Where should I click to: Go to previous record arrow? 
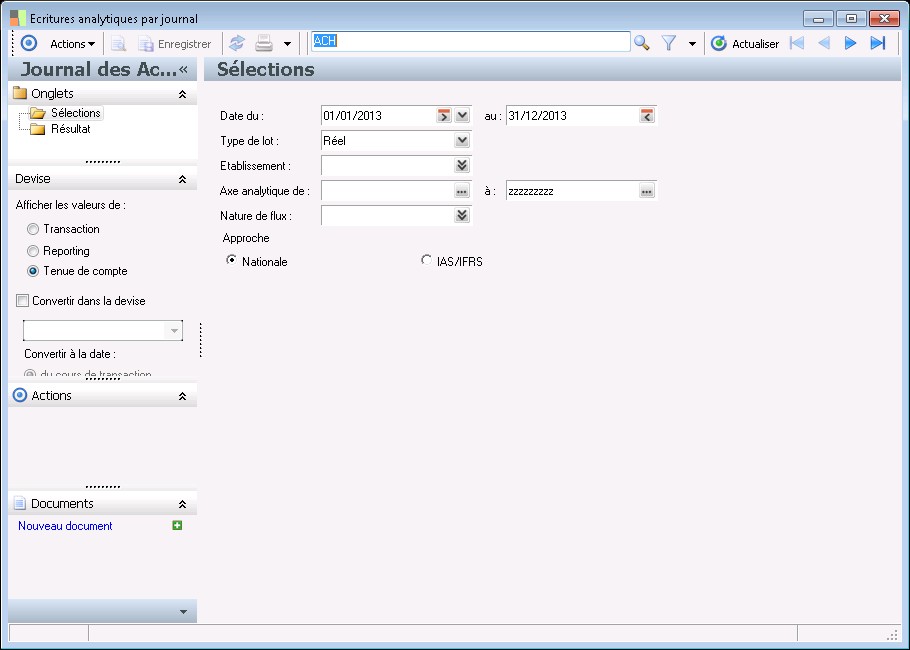coord(824,43)
